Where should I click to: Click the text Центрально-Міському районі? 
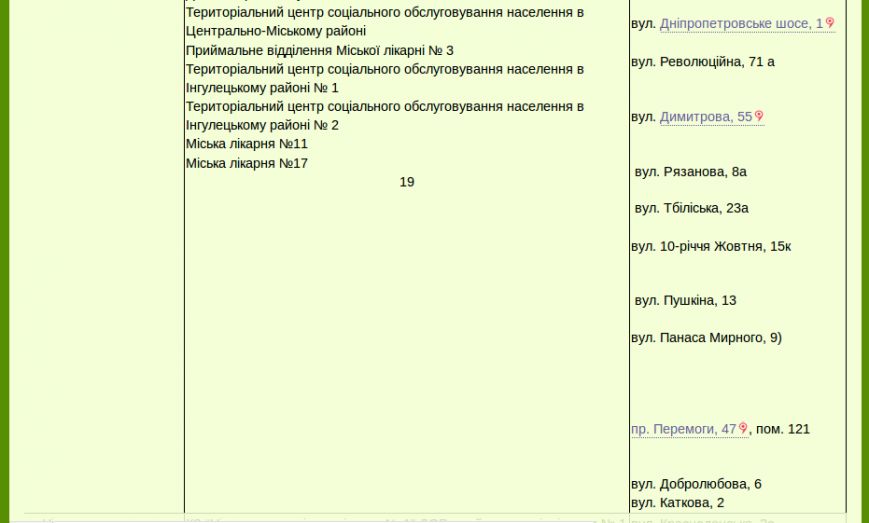point(275,31)
